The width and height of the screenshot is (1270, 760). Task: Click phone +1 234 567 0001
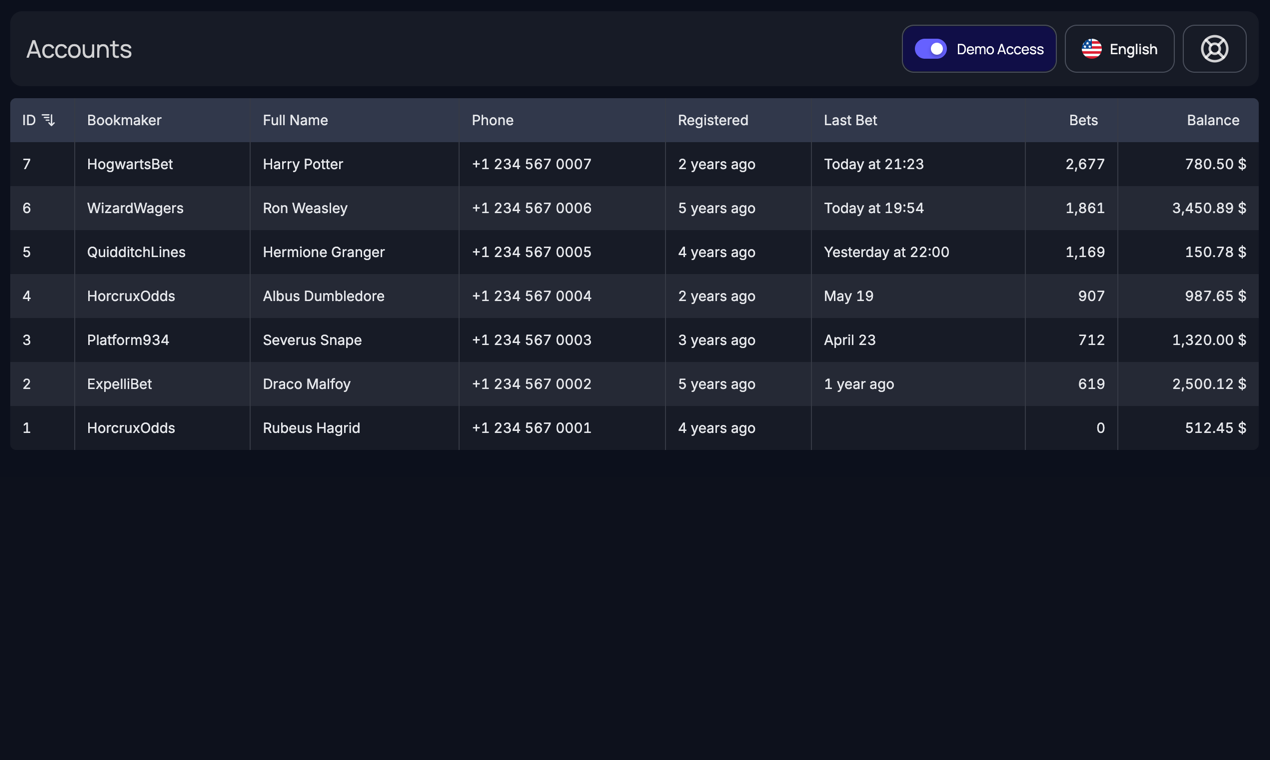pyautogui.click(x=532, y=428)
